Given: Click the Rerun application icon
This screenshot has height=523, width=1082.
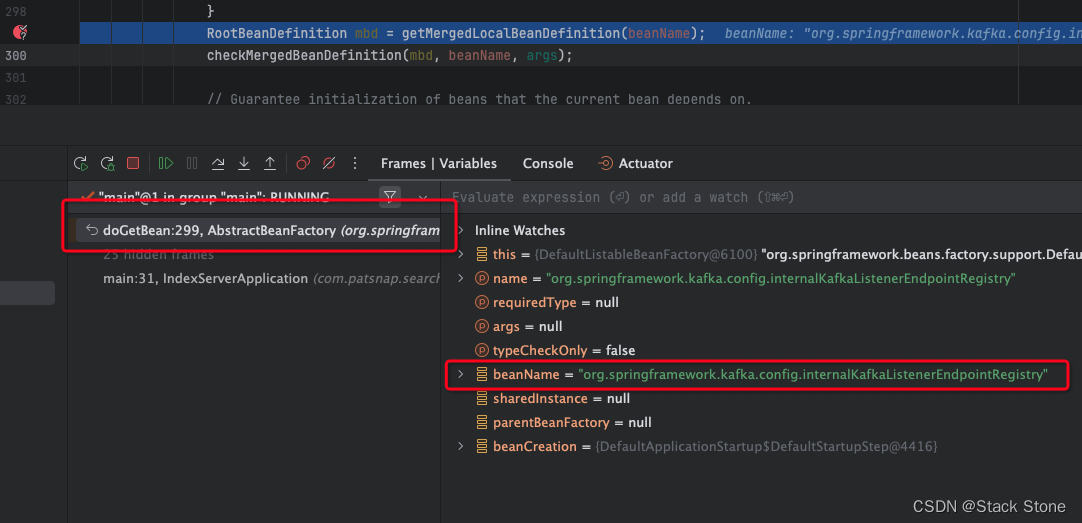Looking at the screenshot, I should (x=81, y=164).
